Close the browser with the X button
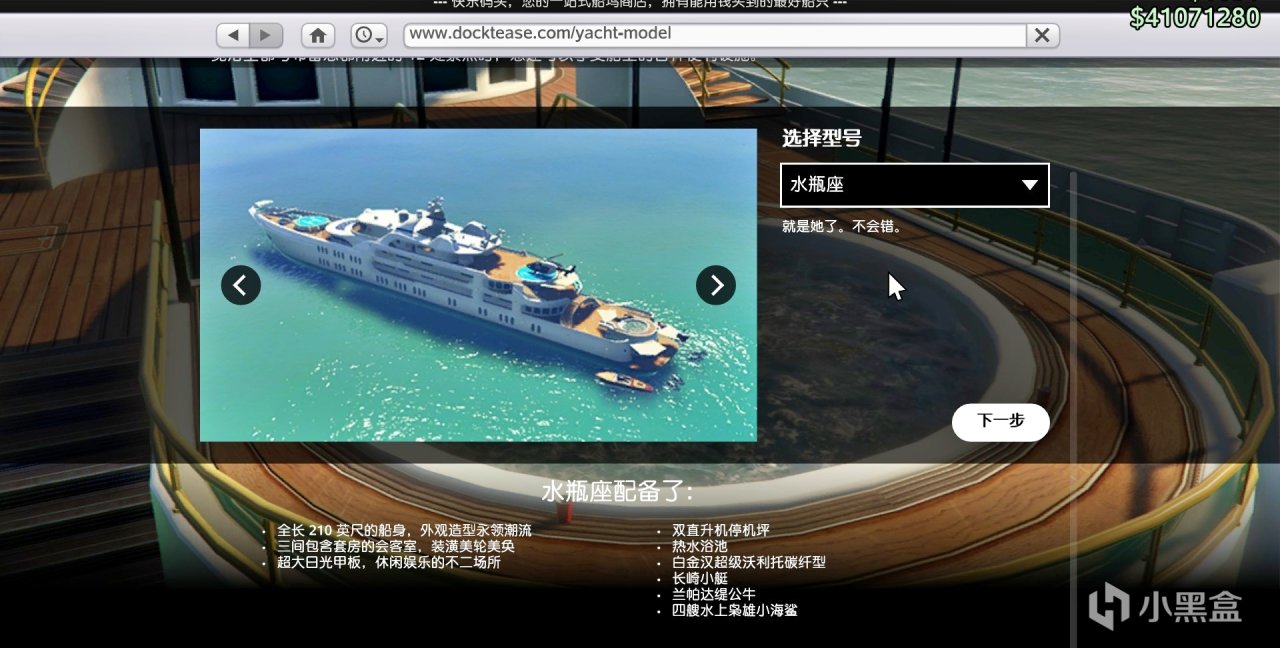Image resolution: width=1280 pixels, height=648 pixels. [x=1042, y=35]
